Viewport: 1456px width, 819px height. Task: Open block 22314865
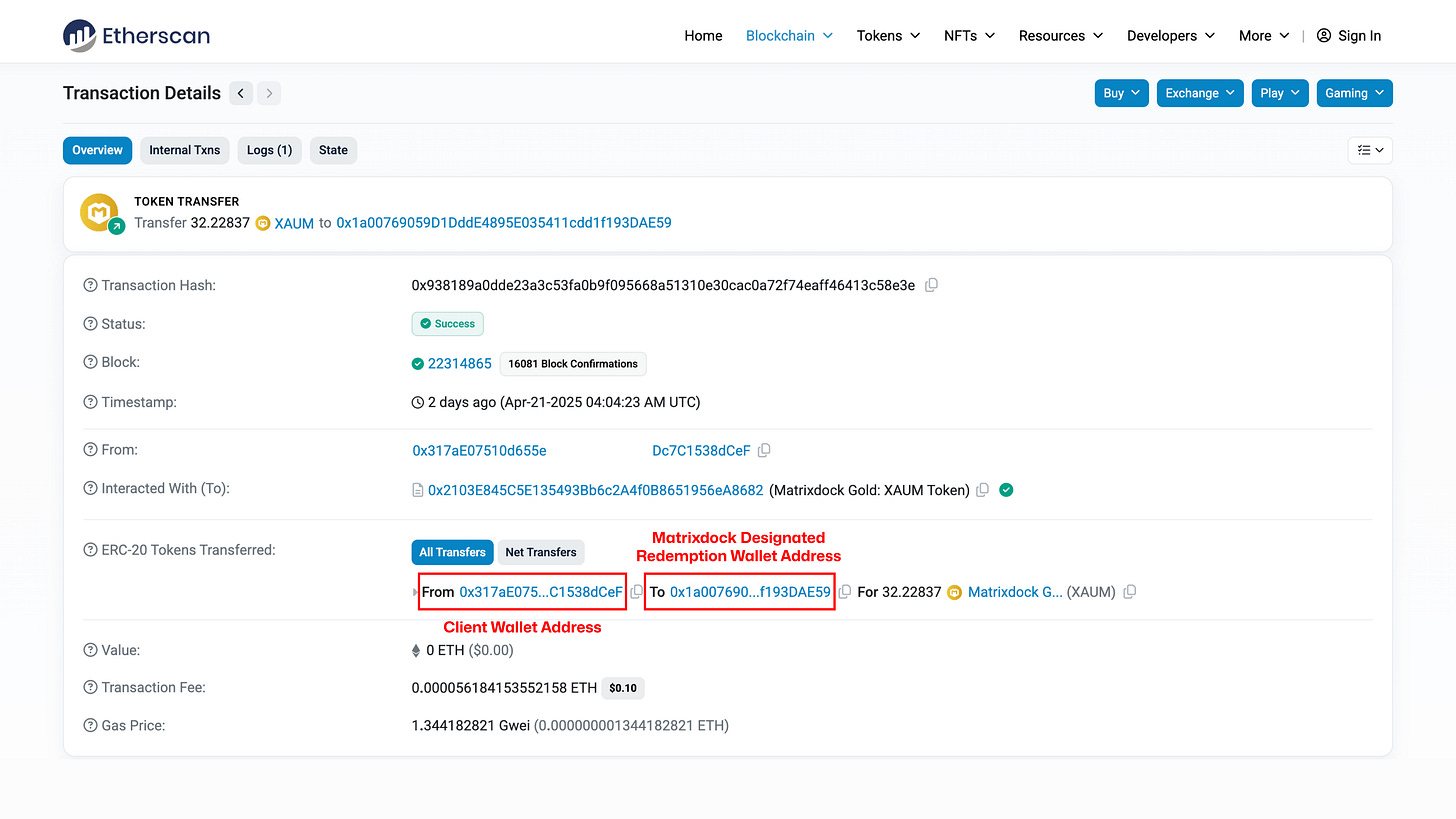pos(460,363)
